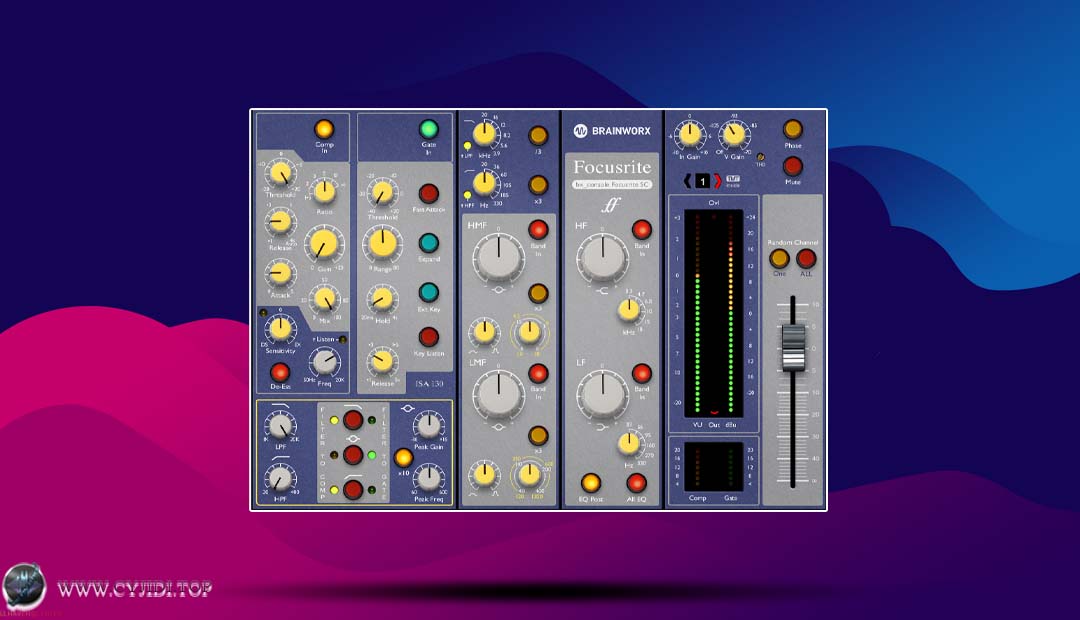Click the compressor Release knob

[x=280, y=222]
